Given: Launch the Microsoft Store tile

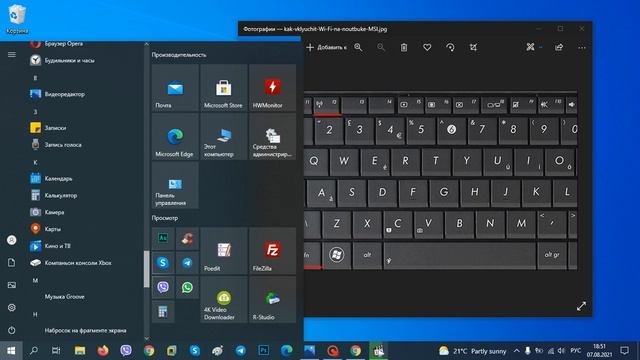Looking at the screenshot, I should tap(224, 87).
